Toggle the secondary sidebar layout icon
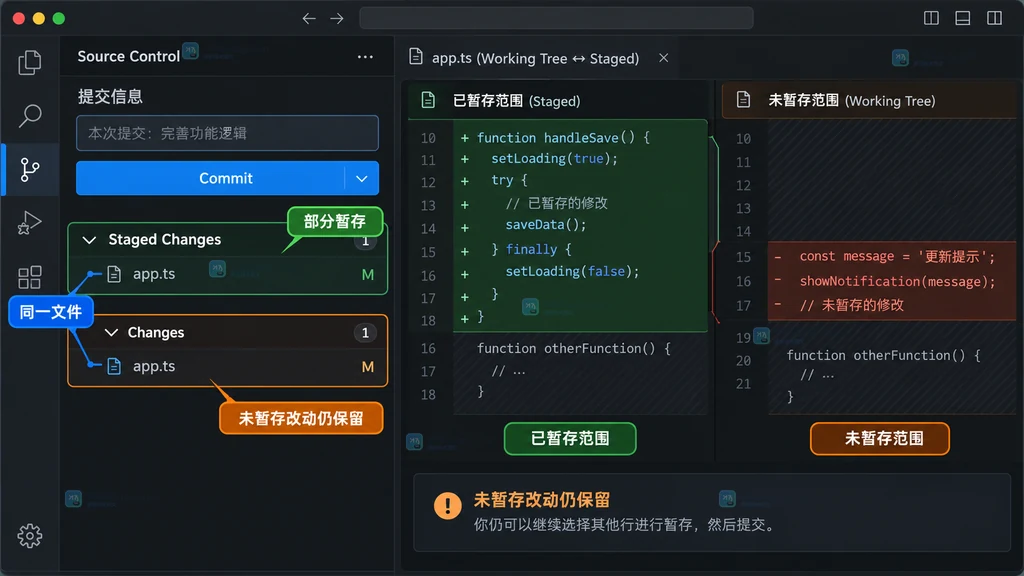The image size is (1024, 576). point(994,18)
